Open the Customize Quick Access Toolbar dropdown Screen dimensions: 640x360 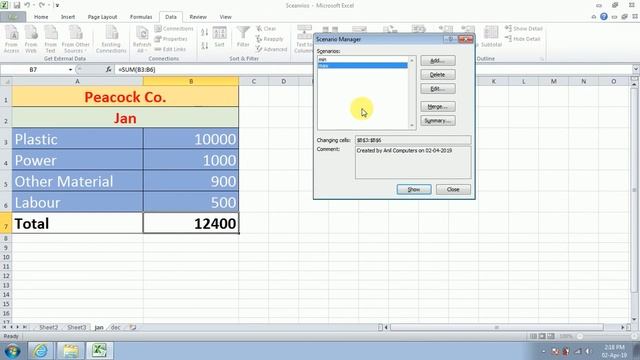tap(57, 5)
